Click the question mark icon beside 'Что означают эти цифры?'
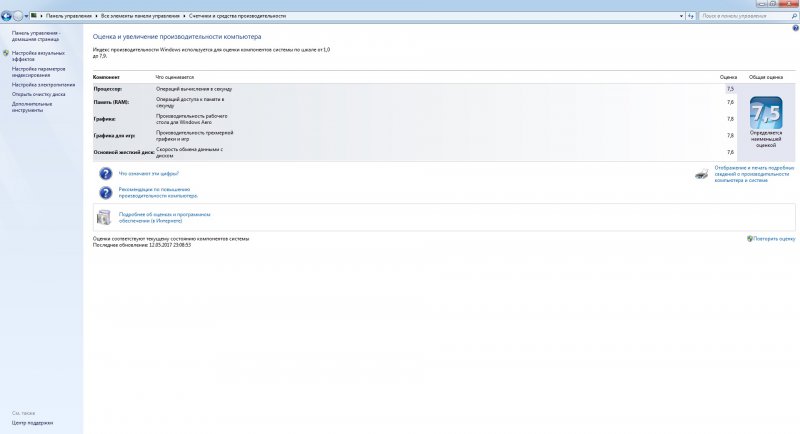 point(105,173)
